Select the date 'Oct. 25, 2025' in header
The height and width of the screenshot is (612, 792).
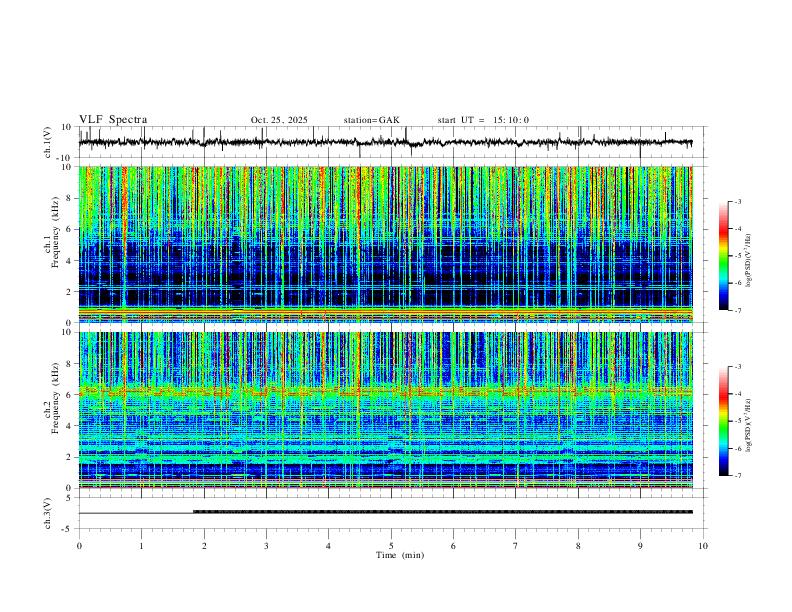279,120
